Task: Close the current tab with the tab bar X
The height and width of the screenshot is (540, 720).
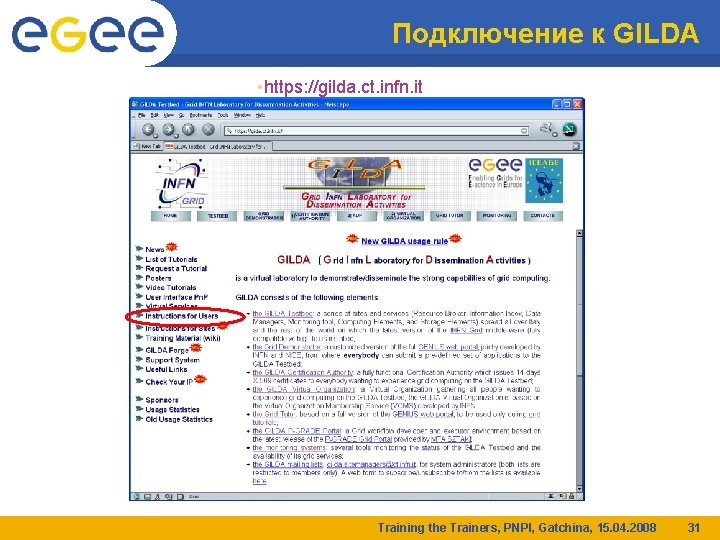Action: pyautogui.click(x=576, y=146)
